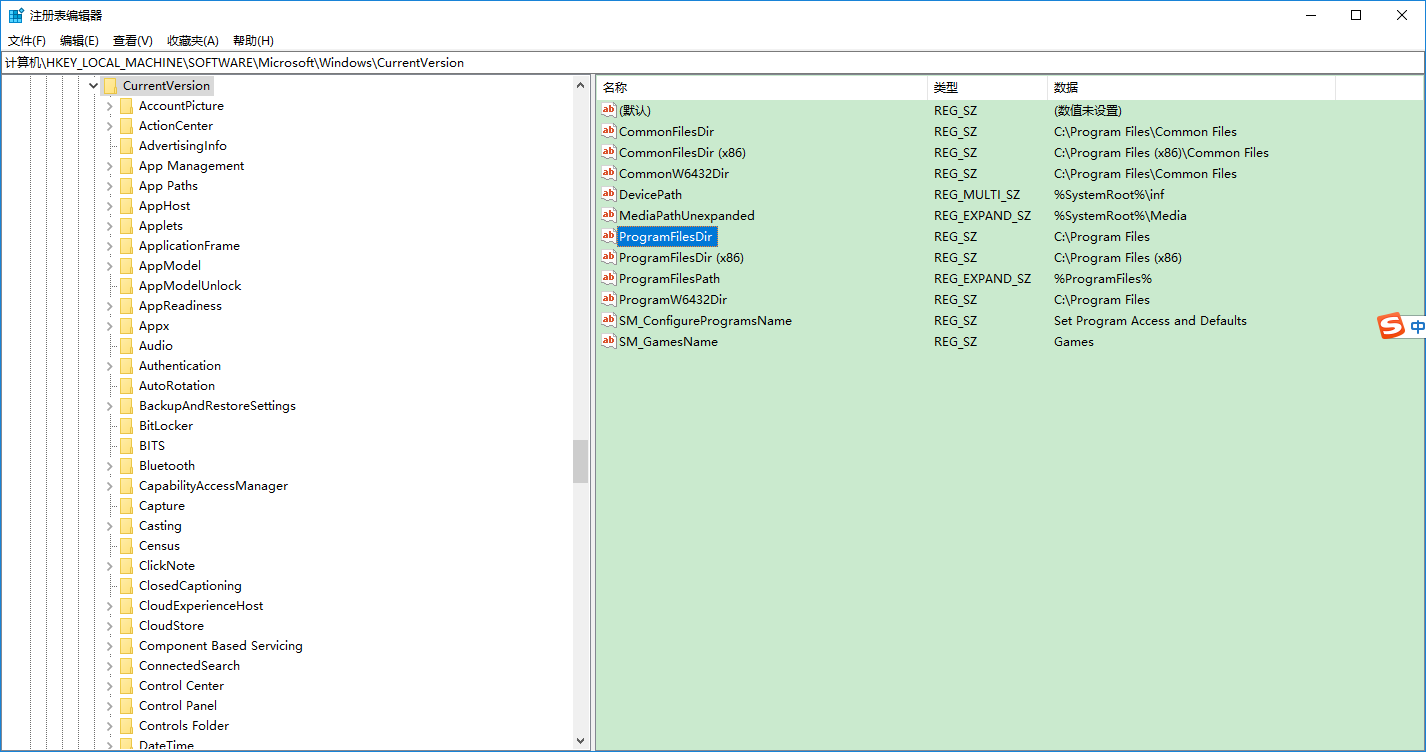Select the Capture tree key

point(162,506)
